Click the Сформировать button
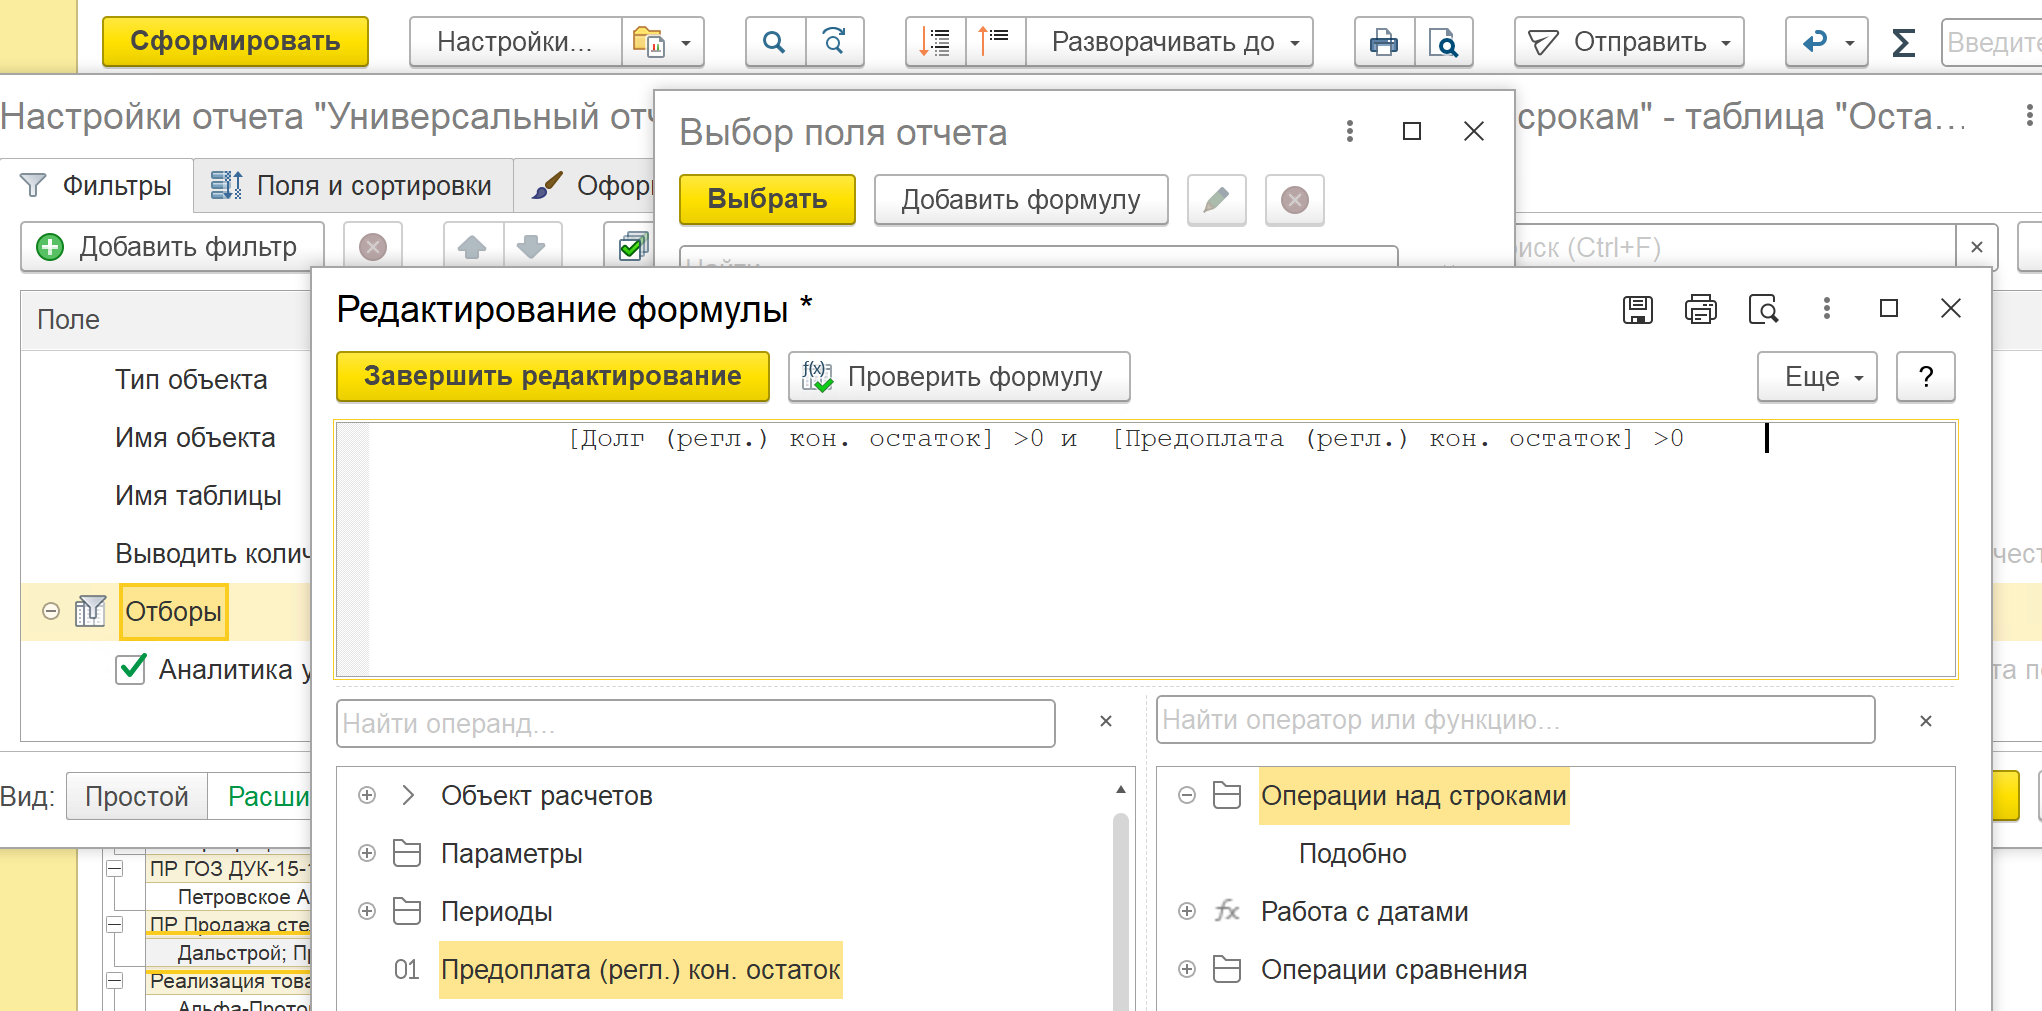2042x1011 pixels. pyautogui.click(x=235, y=42)
